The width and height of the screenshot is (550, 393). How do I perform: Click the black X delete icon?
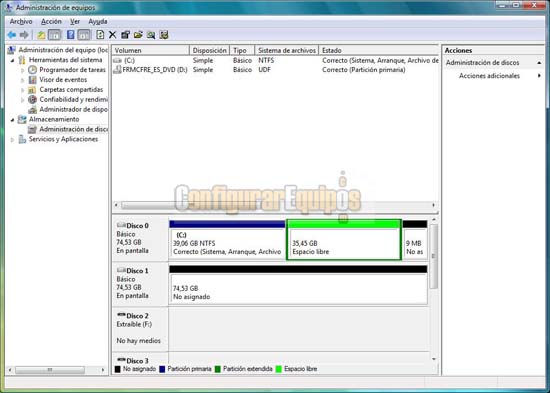(113, 35)
